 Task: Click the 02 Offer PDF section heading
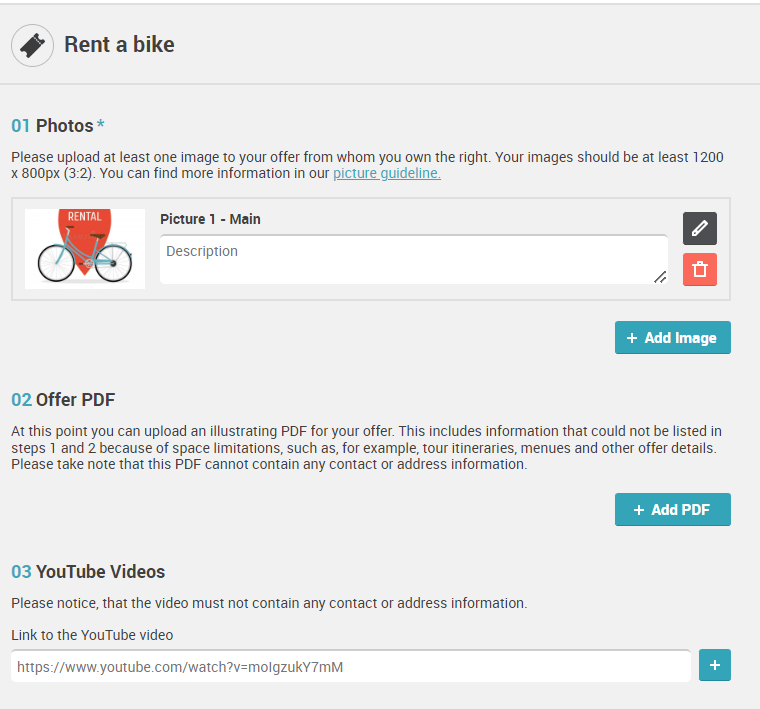63,400
